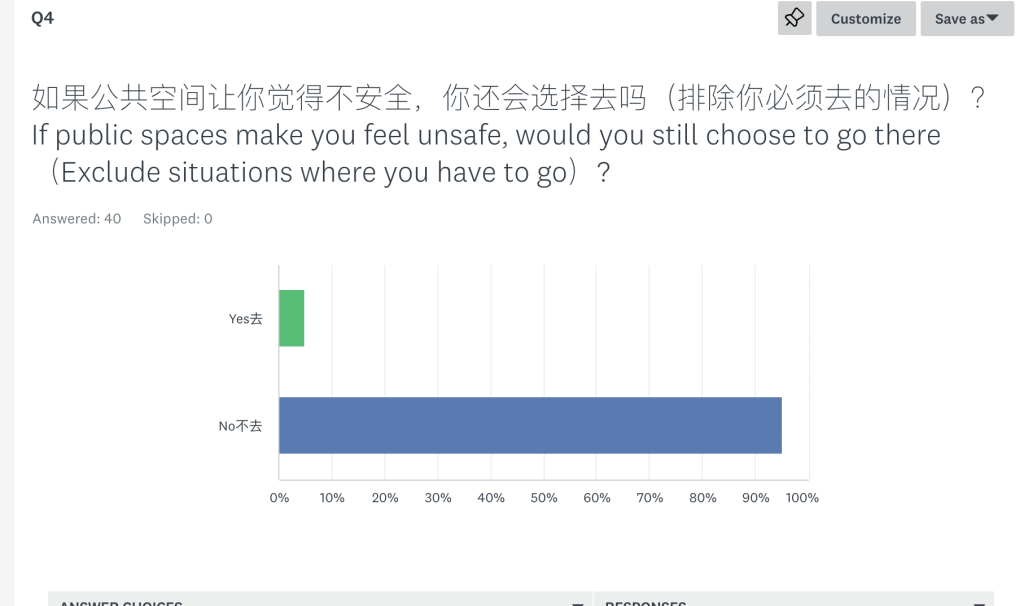This screenshot has width=1024, height=606.
Task: Click the Answer Choices column header
Action: tap(121, 603)
